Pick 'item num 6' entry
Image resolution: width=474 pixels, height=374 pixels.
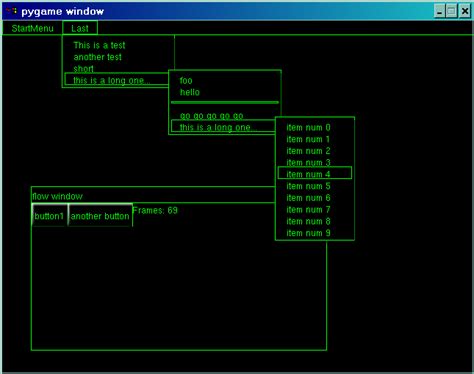coord(308,198)
